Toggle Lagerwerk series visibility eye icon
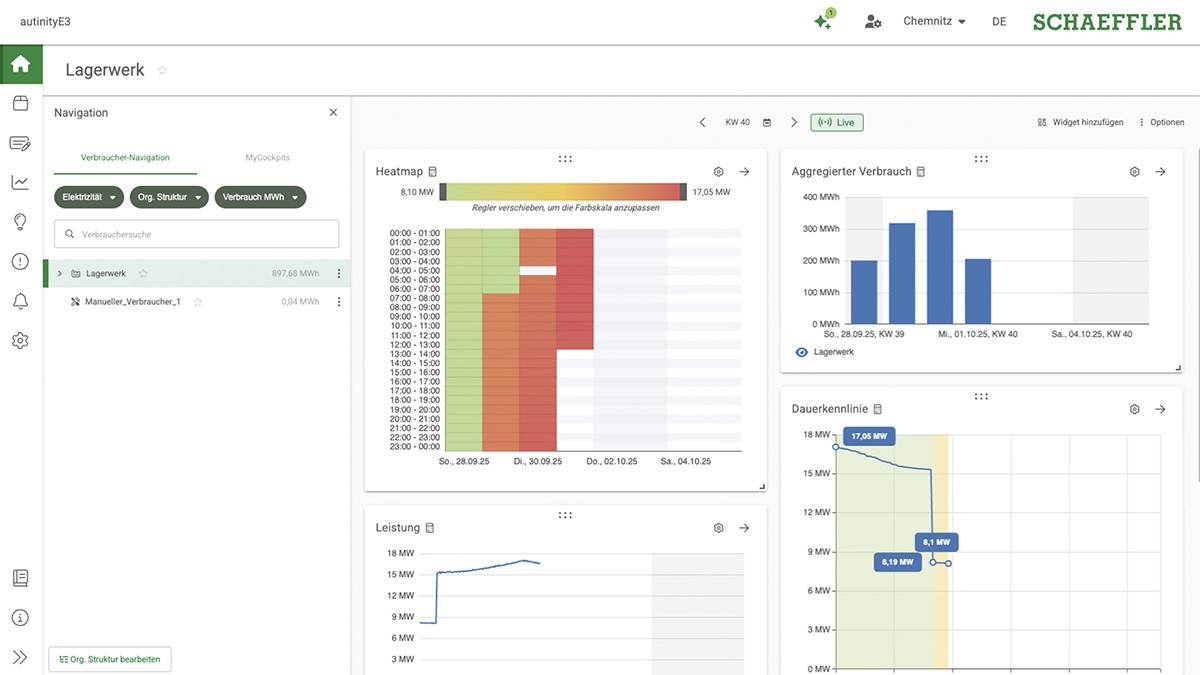This screenshot has width=1200, height=675. 801,352
